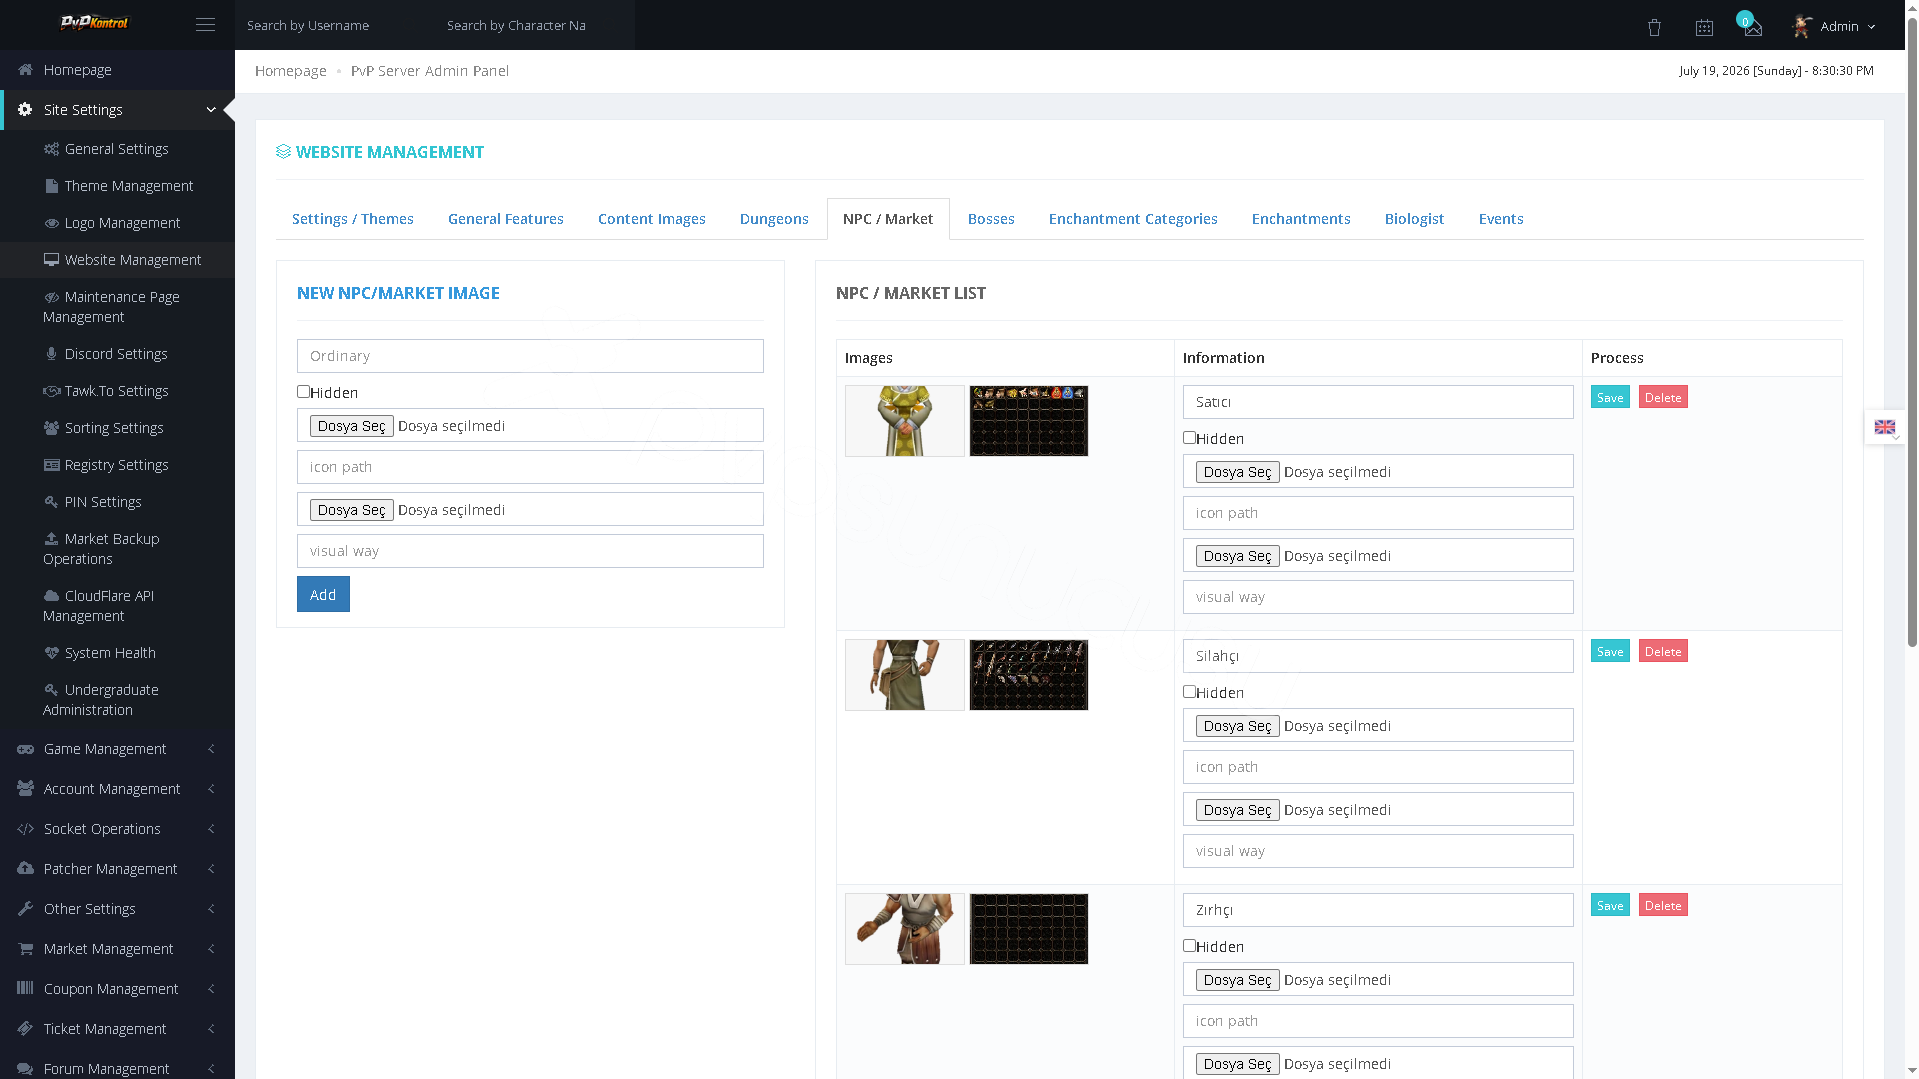
Task: Expand the Game Management menu
Action: point(117,749)
